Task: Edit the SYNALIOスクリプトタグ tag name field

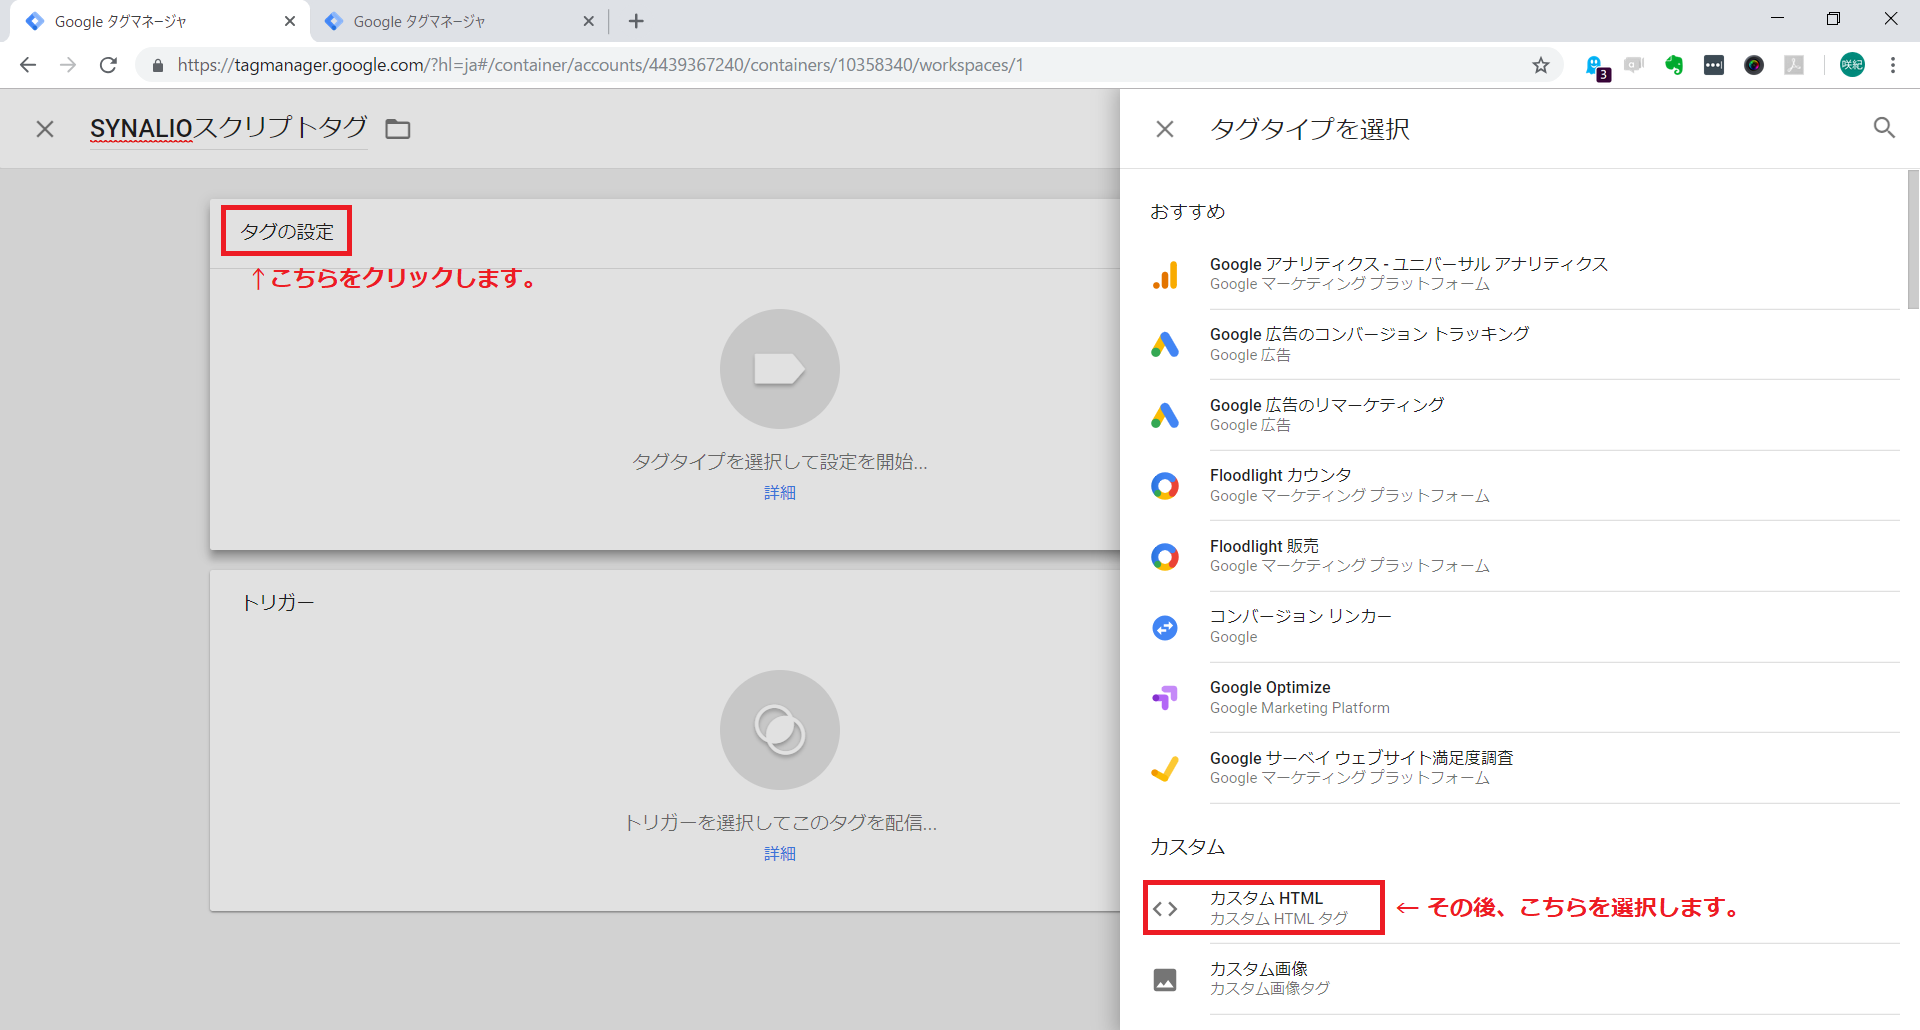Action: pyautogui.click(x=229, y=128)
